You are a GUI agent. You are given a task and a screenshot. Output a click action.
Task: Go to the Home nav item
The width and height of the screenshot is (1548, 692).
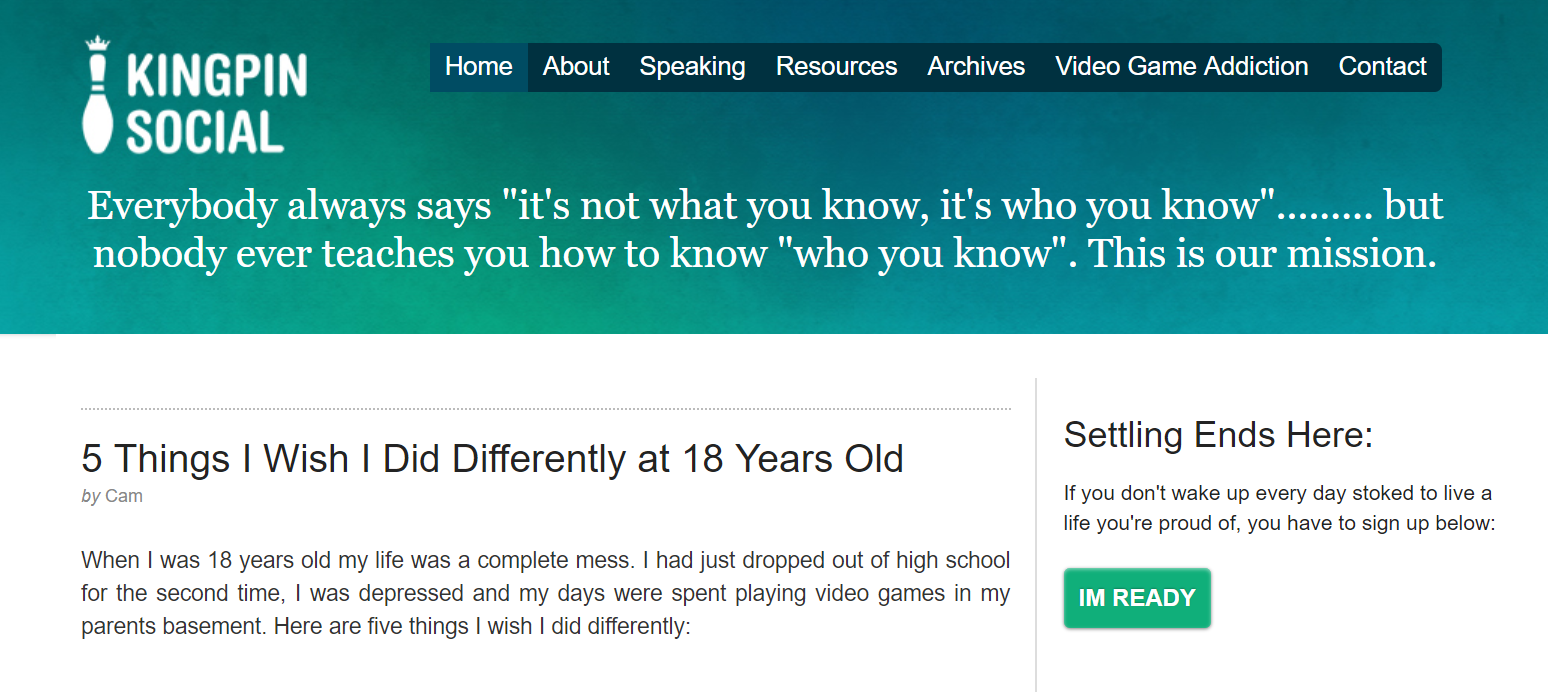[479, 67]
